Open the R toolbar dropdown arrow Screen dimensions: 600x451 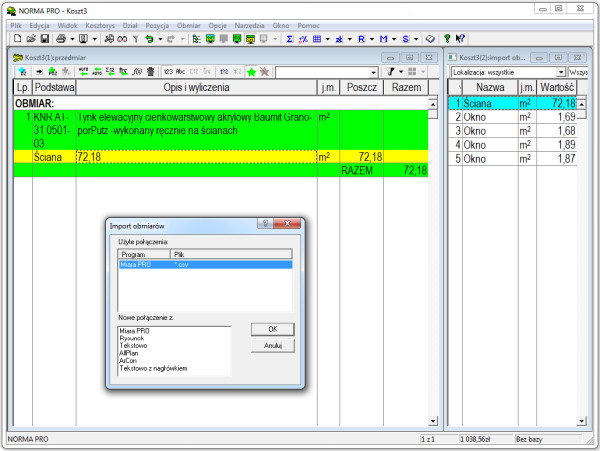pyautogui.click(x=373, y=38)
